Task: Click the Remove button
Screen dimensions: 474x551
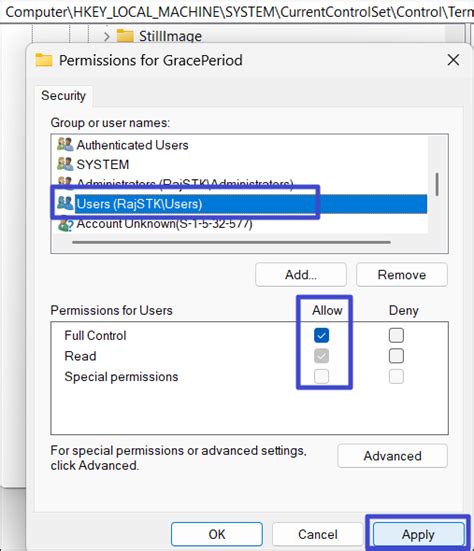Action: pyautogui.click(x=402, y=274)
